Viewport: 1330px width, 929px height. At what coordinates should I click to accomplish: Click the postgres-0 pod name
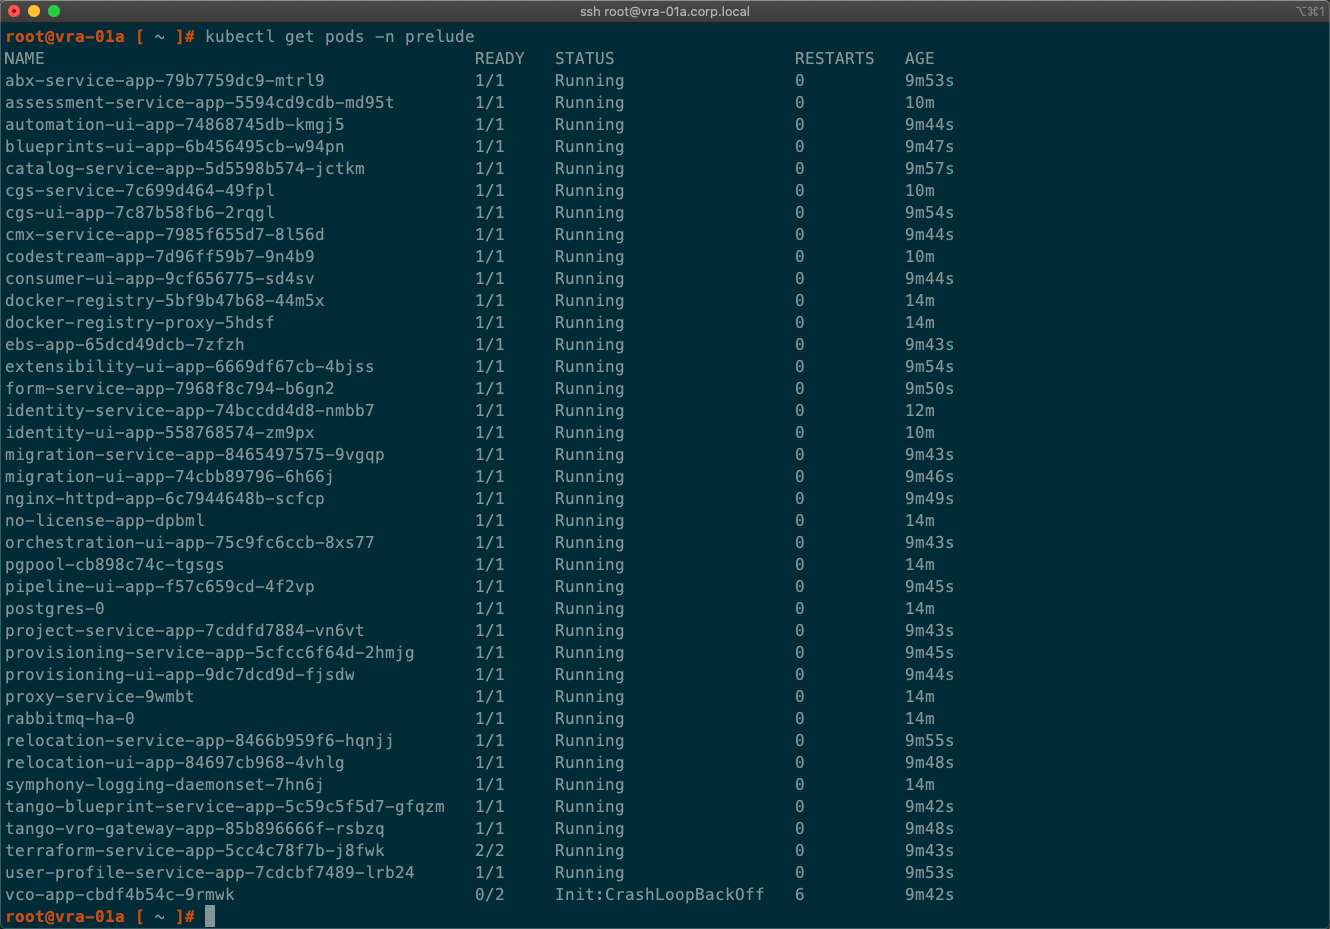pyautogui.click(x=55, y=608)
